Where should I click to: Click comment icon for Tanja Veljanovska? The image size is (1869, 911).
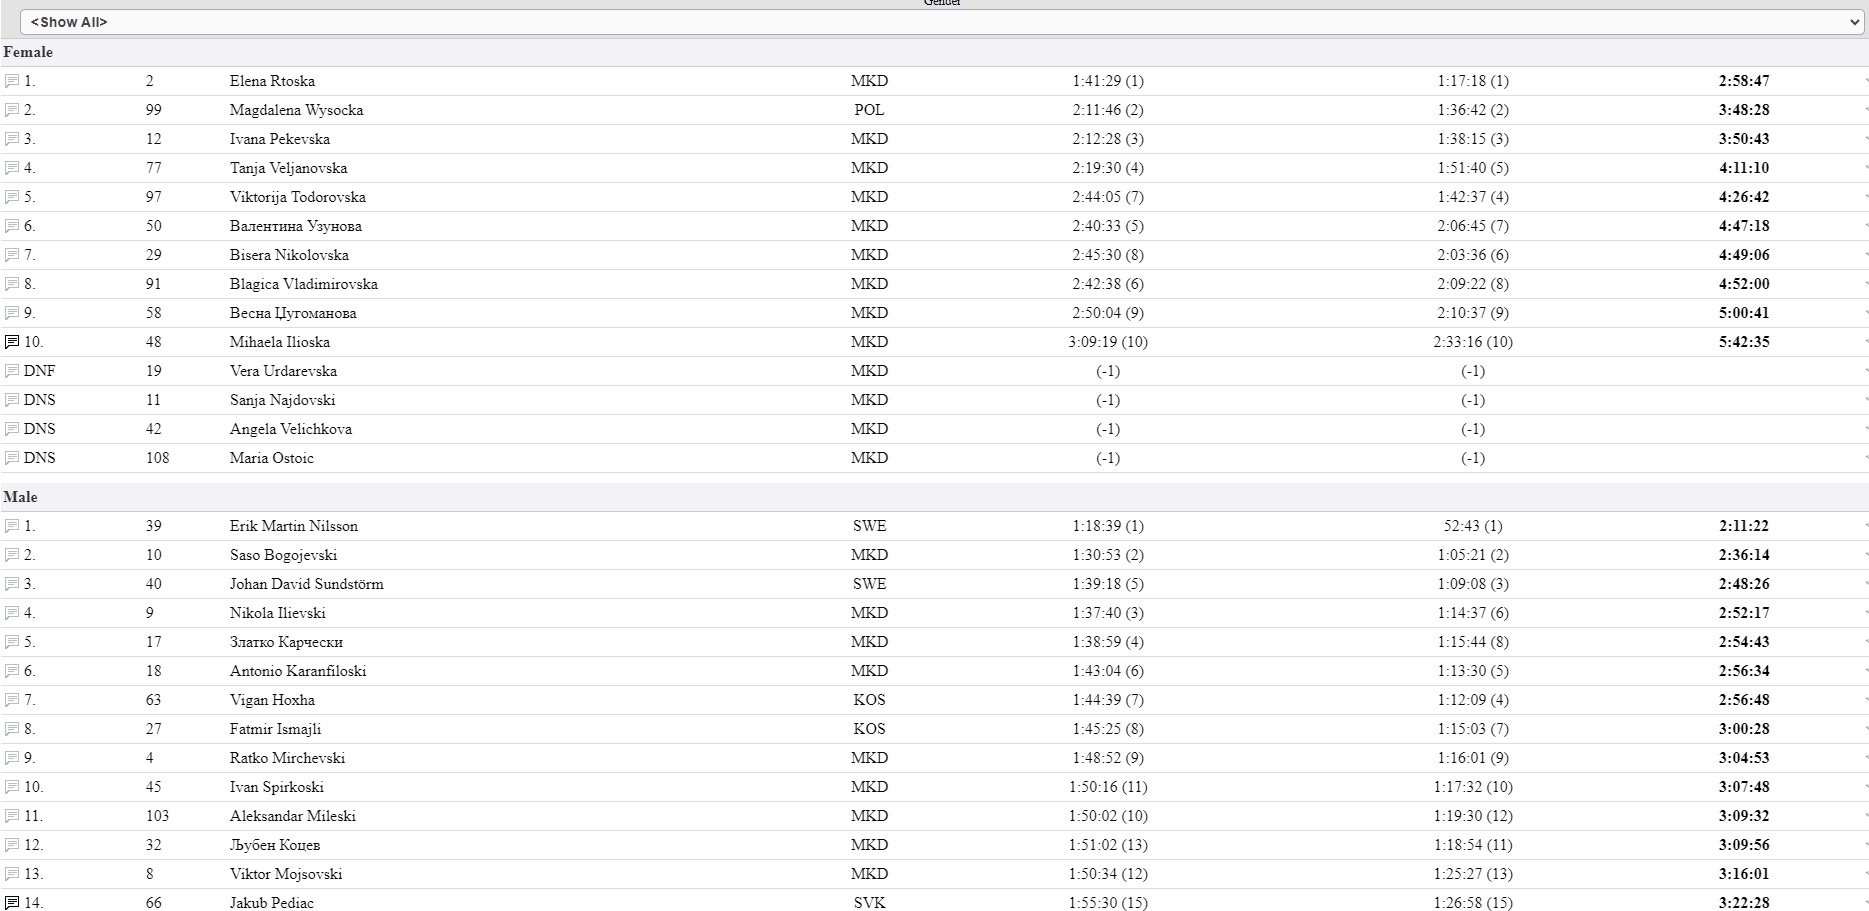[12, 168]
